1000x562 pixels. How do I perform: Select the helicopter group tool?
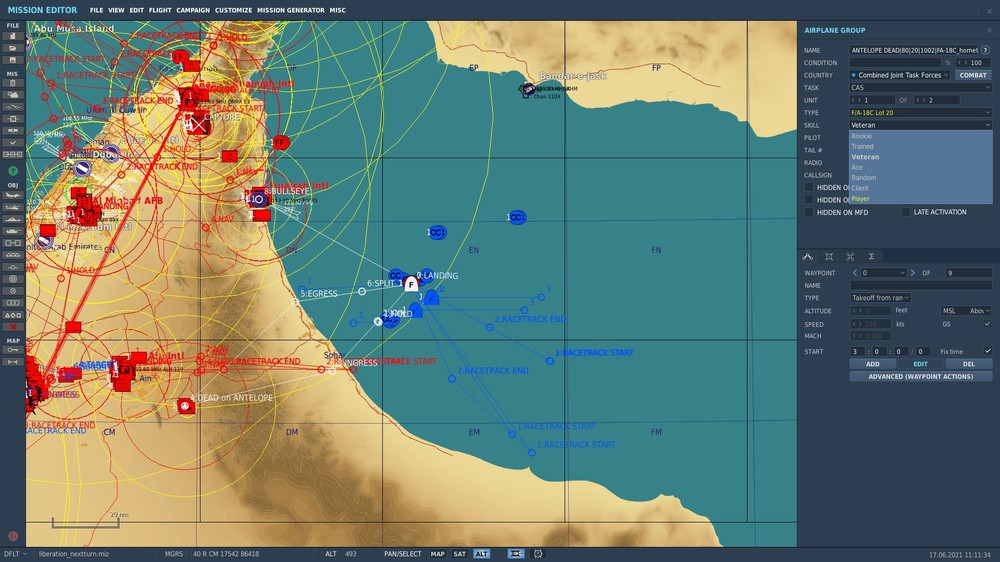(x=13, y=207)
